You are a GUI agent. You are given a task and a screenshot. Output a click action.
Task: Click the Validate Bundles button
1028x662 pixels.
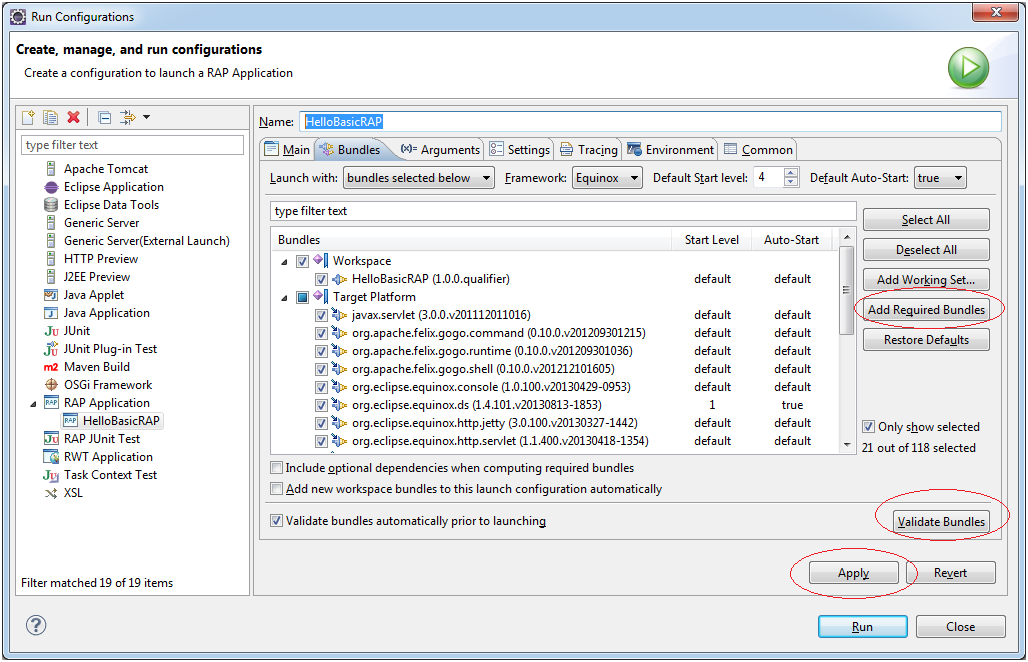pyautogui.click(x=941, y=522)
